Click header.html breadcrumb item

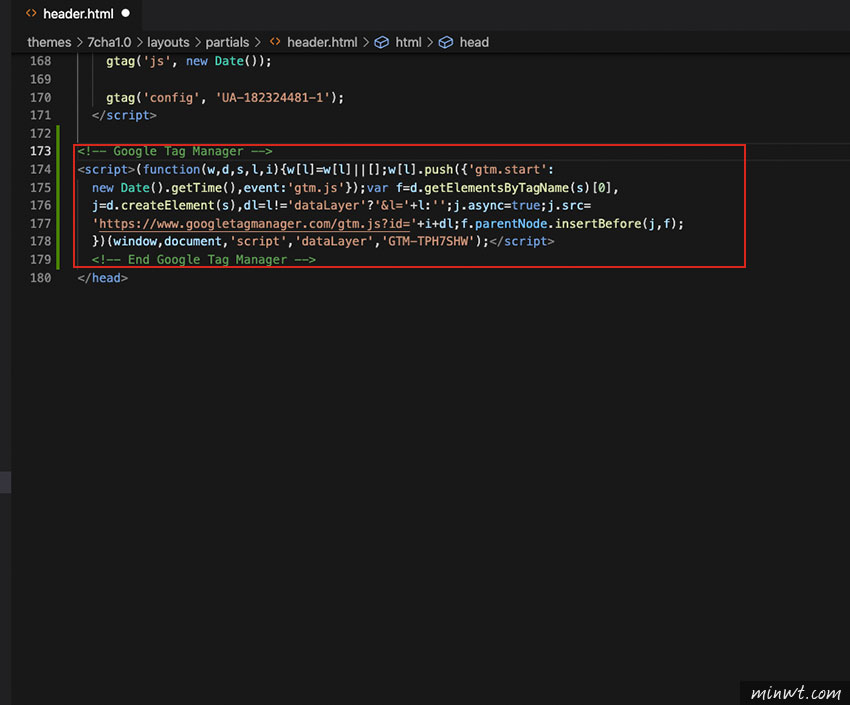(322, 42)
